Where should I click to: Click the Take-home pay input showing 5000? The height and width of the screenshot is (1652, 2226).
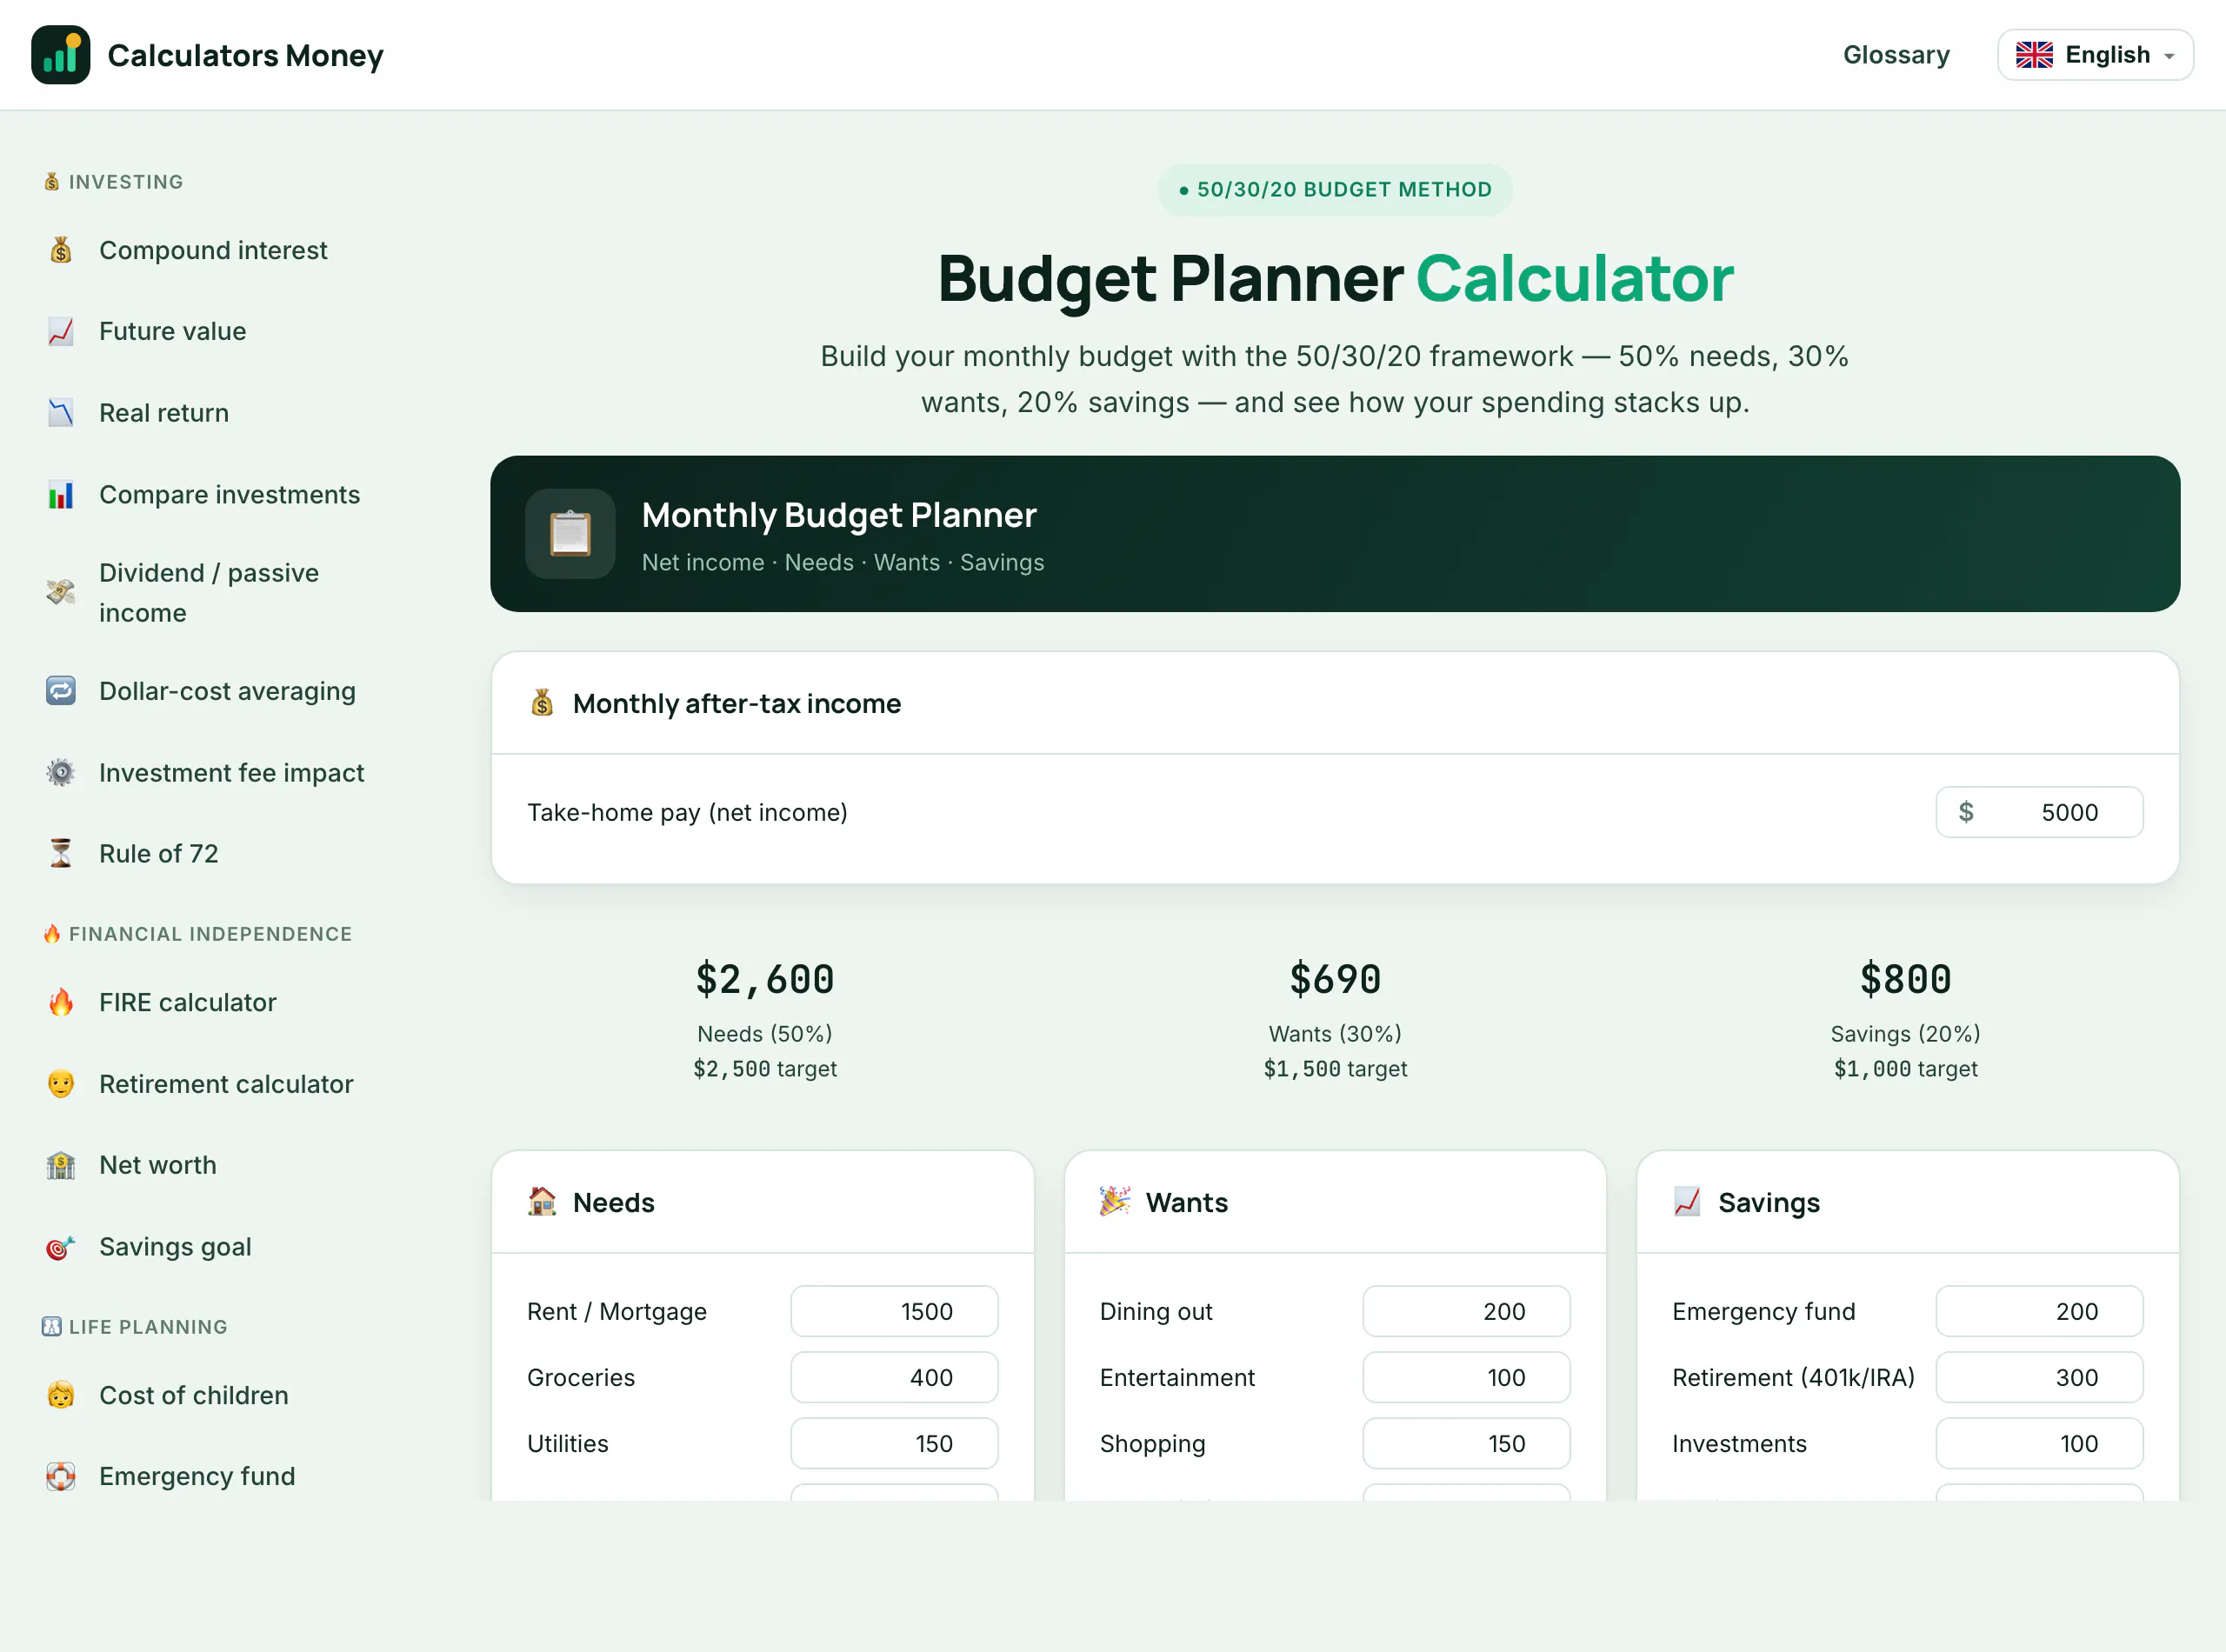2039,812
